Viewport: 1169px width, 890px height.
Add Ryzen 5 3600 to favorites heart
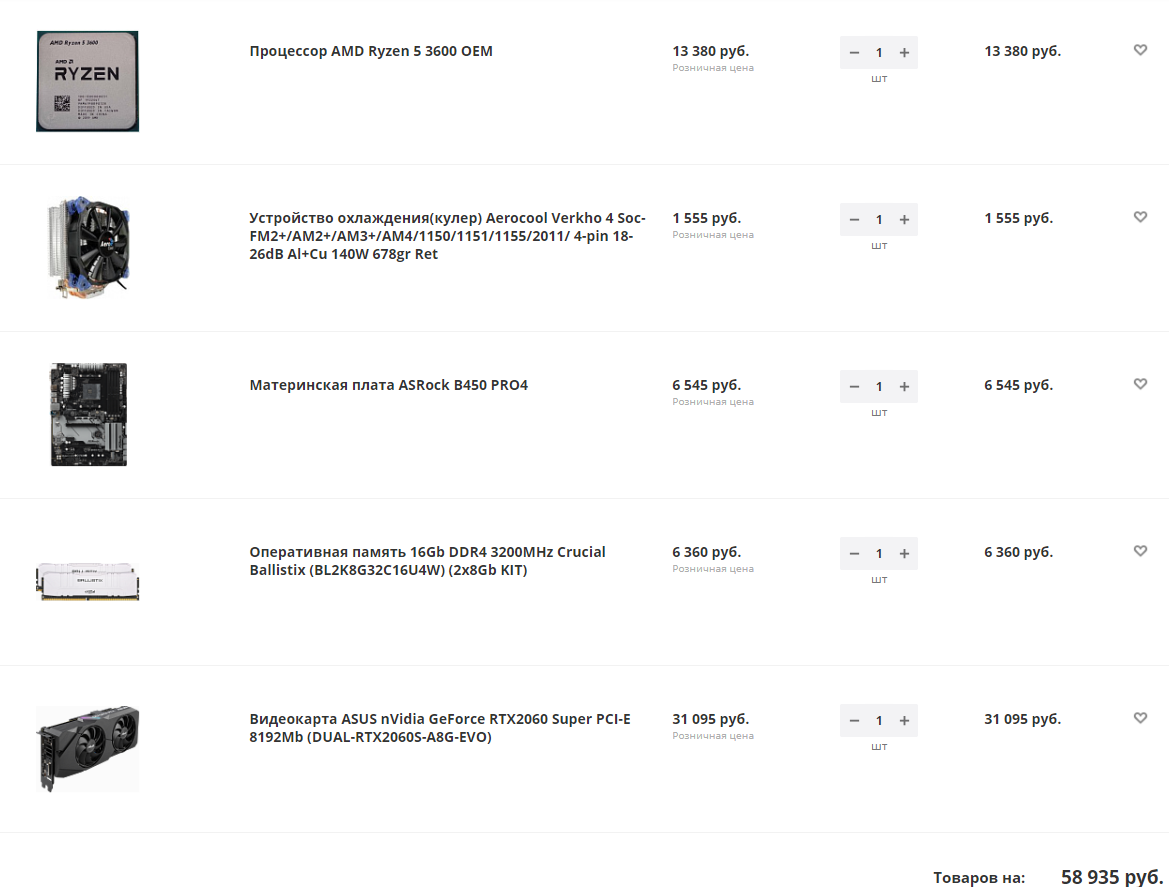(x=1140, y=50)
